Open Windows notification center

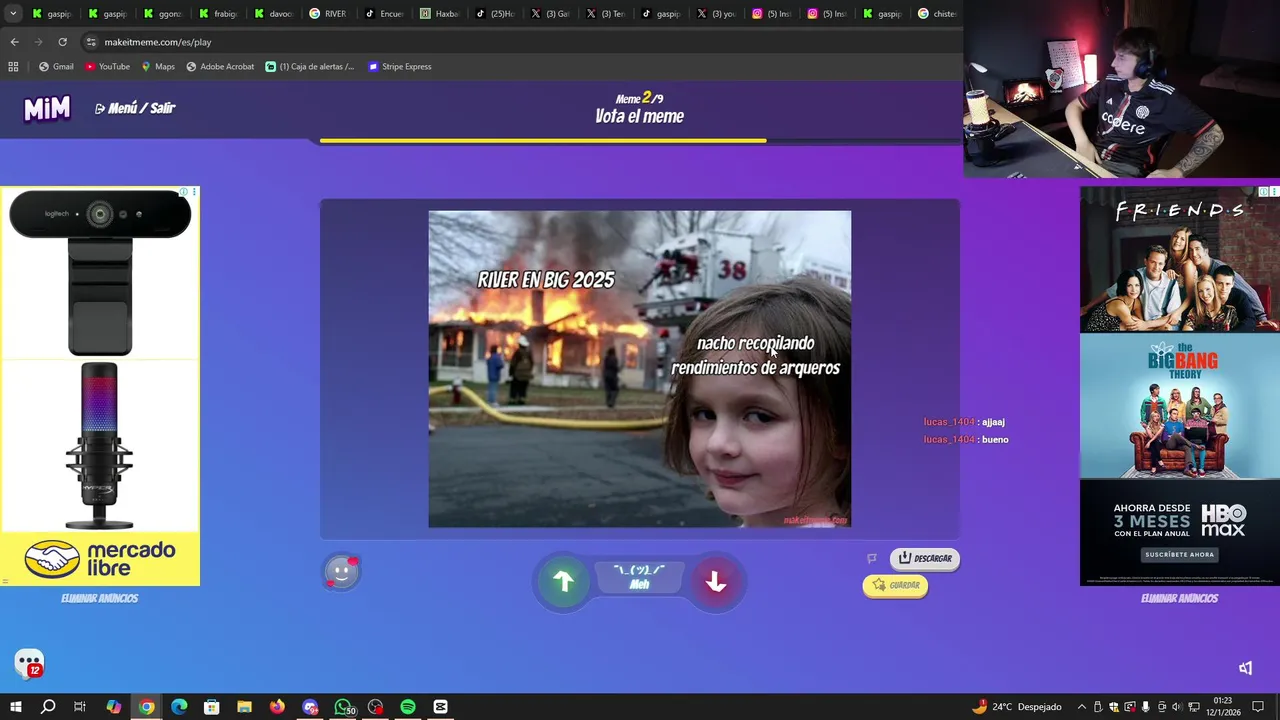click(x=1258, y=707)
